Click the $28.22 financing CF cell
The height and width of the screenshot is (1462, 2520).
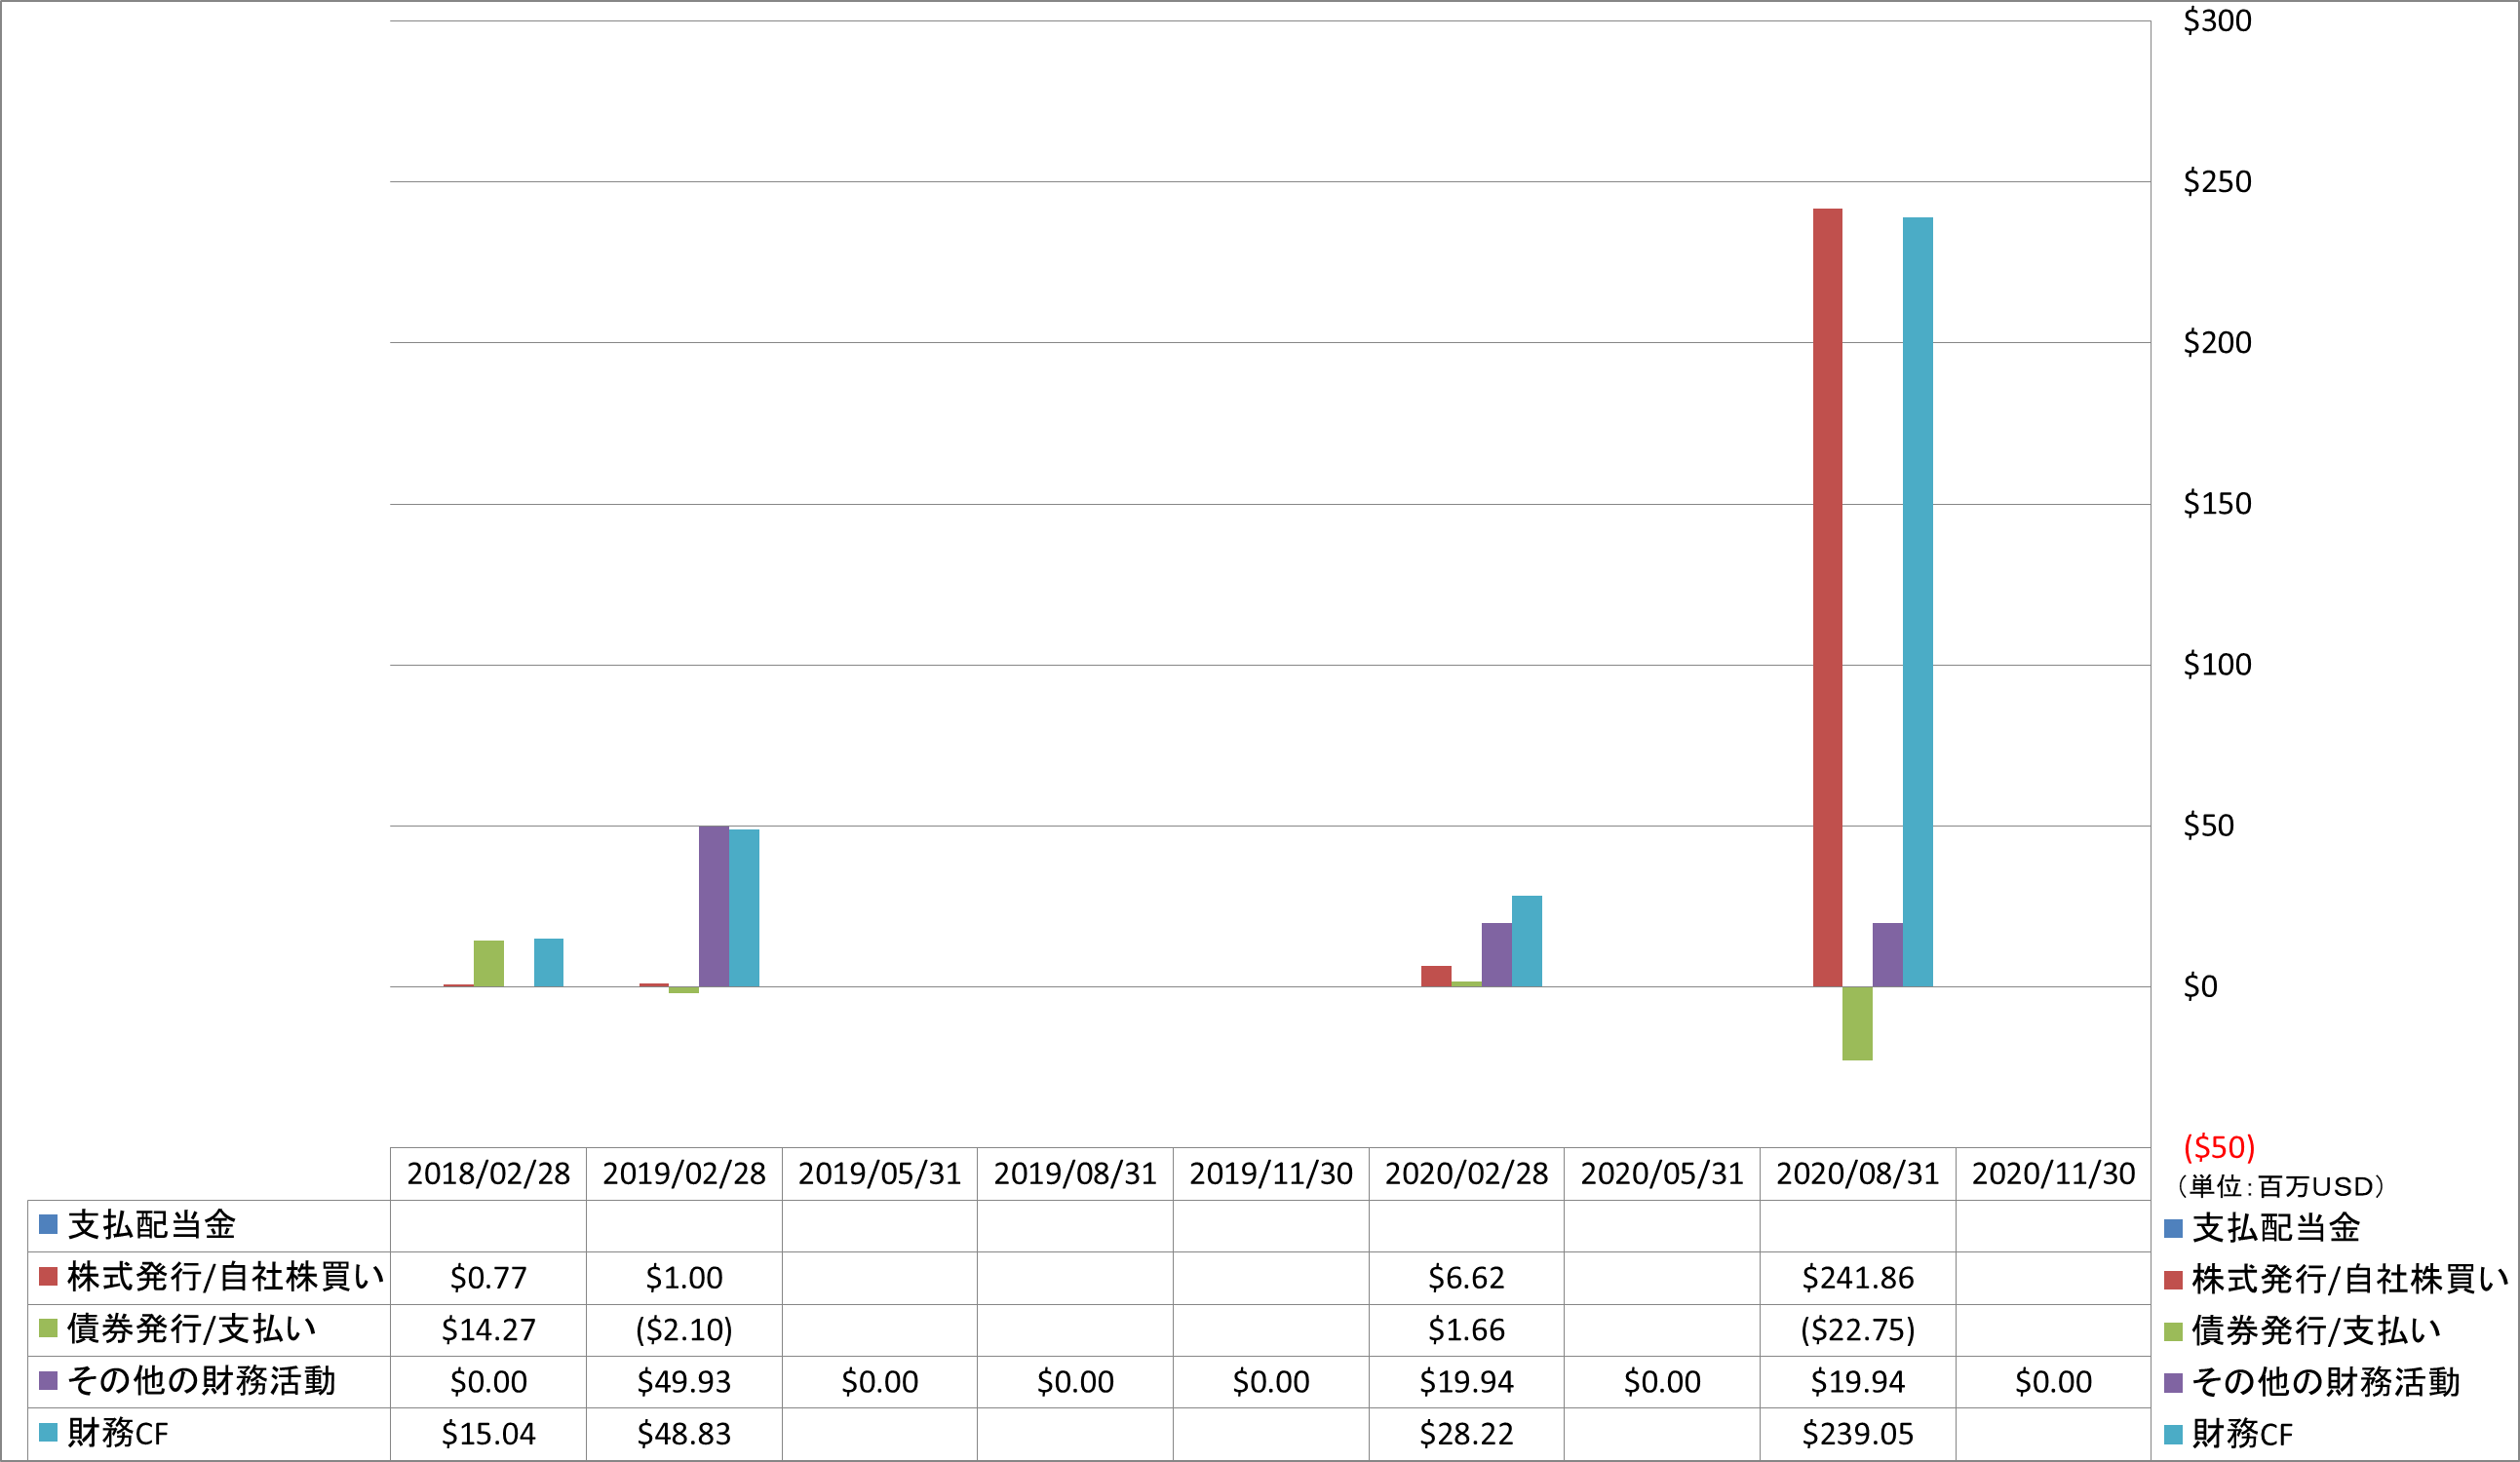coord(1467,1434)
